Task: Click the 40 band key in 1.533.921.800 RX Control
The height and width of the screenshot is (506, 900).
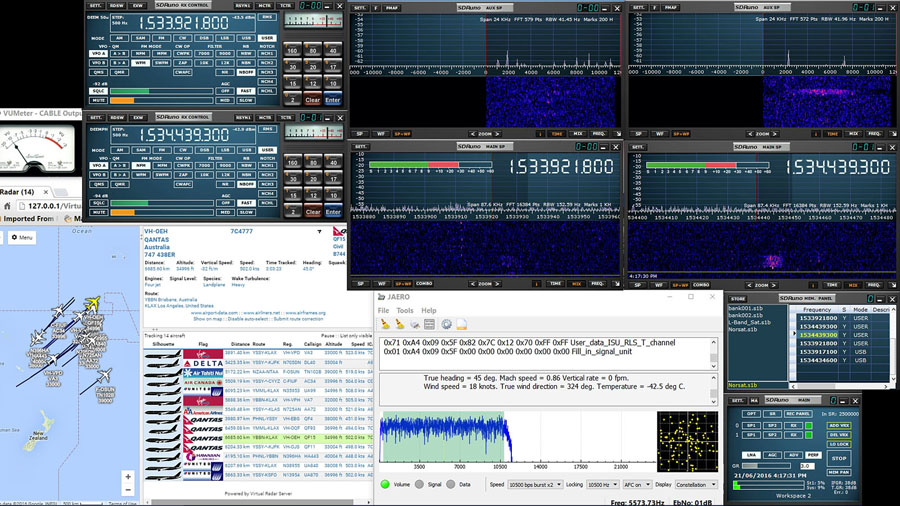Action: (332, 50)
